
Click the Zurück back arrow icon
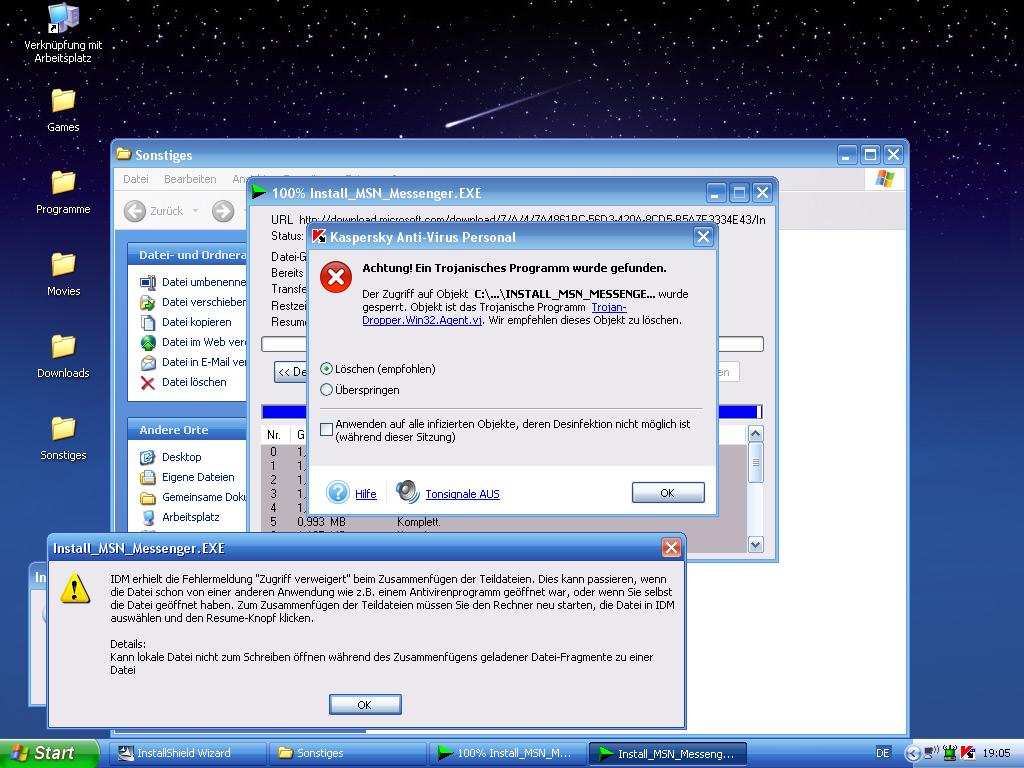click(x=135, y=211)
